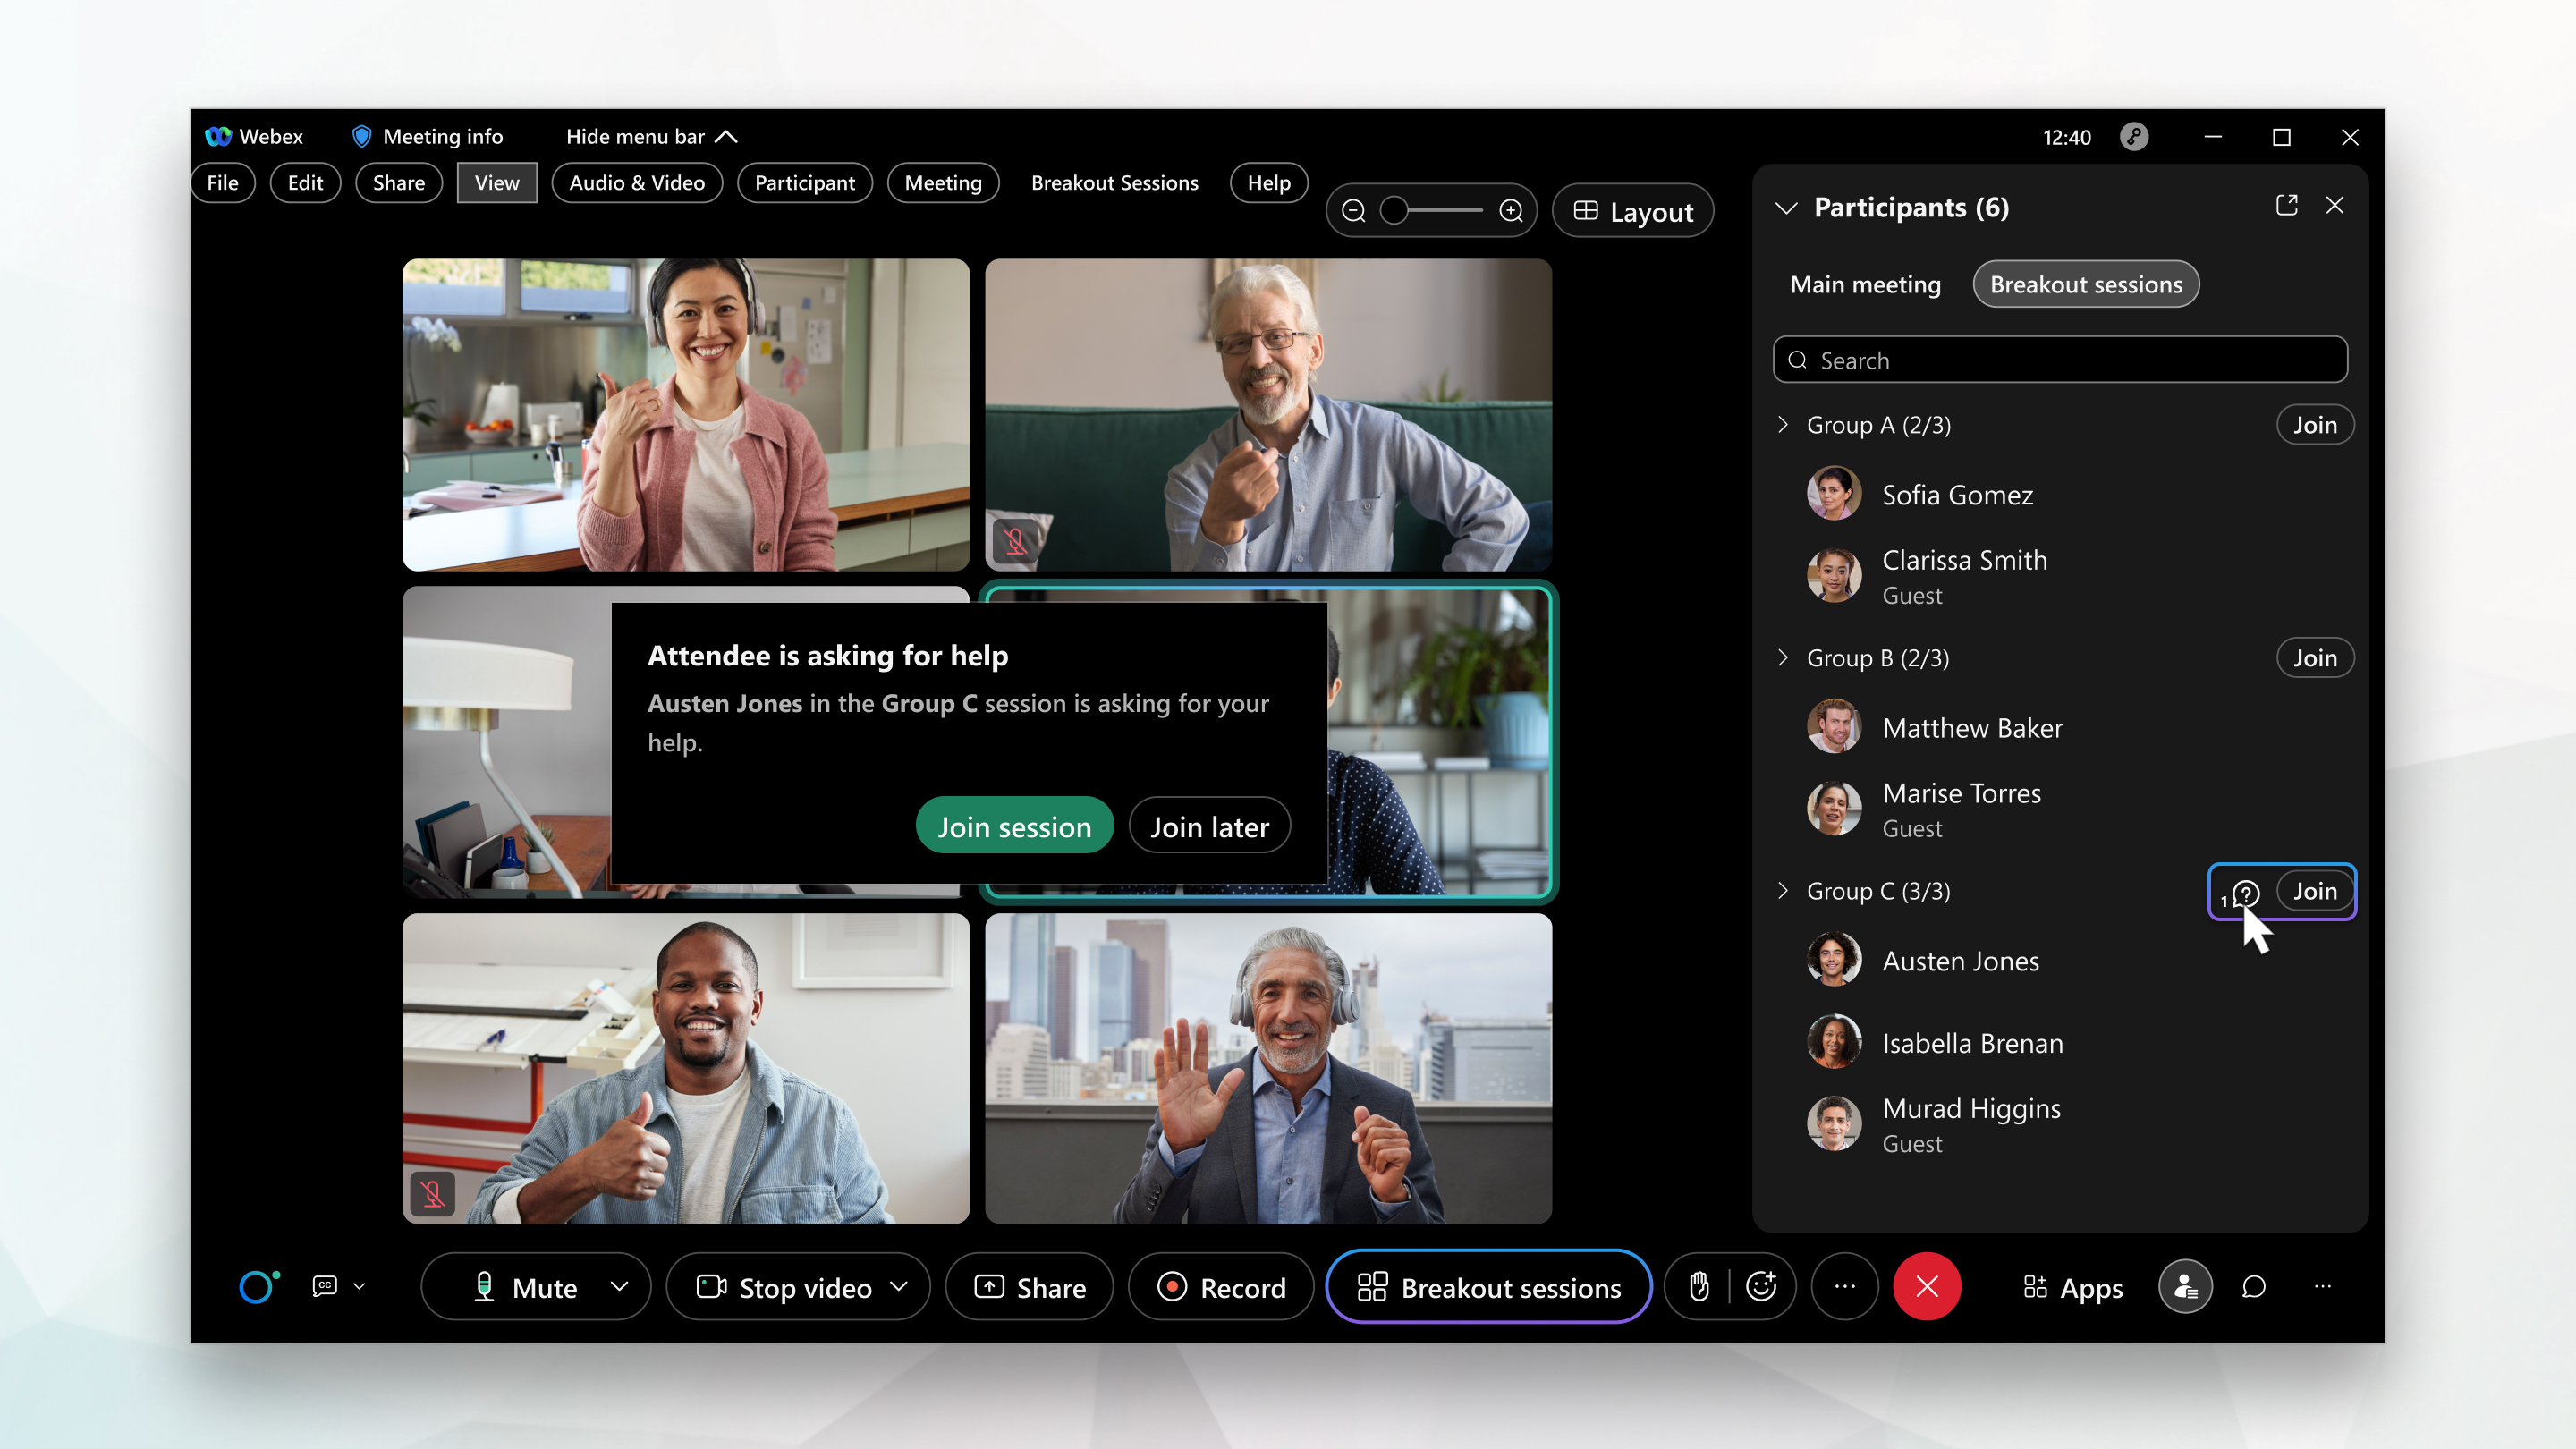This screenshot has height=1449, width=2576.
Task: Click the Reactions emoji icon
Action: point(1762,1286)
